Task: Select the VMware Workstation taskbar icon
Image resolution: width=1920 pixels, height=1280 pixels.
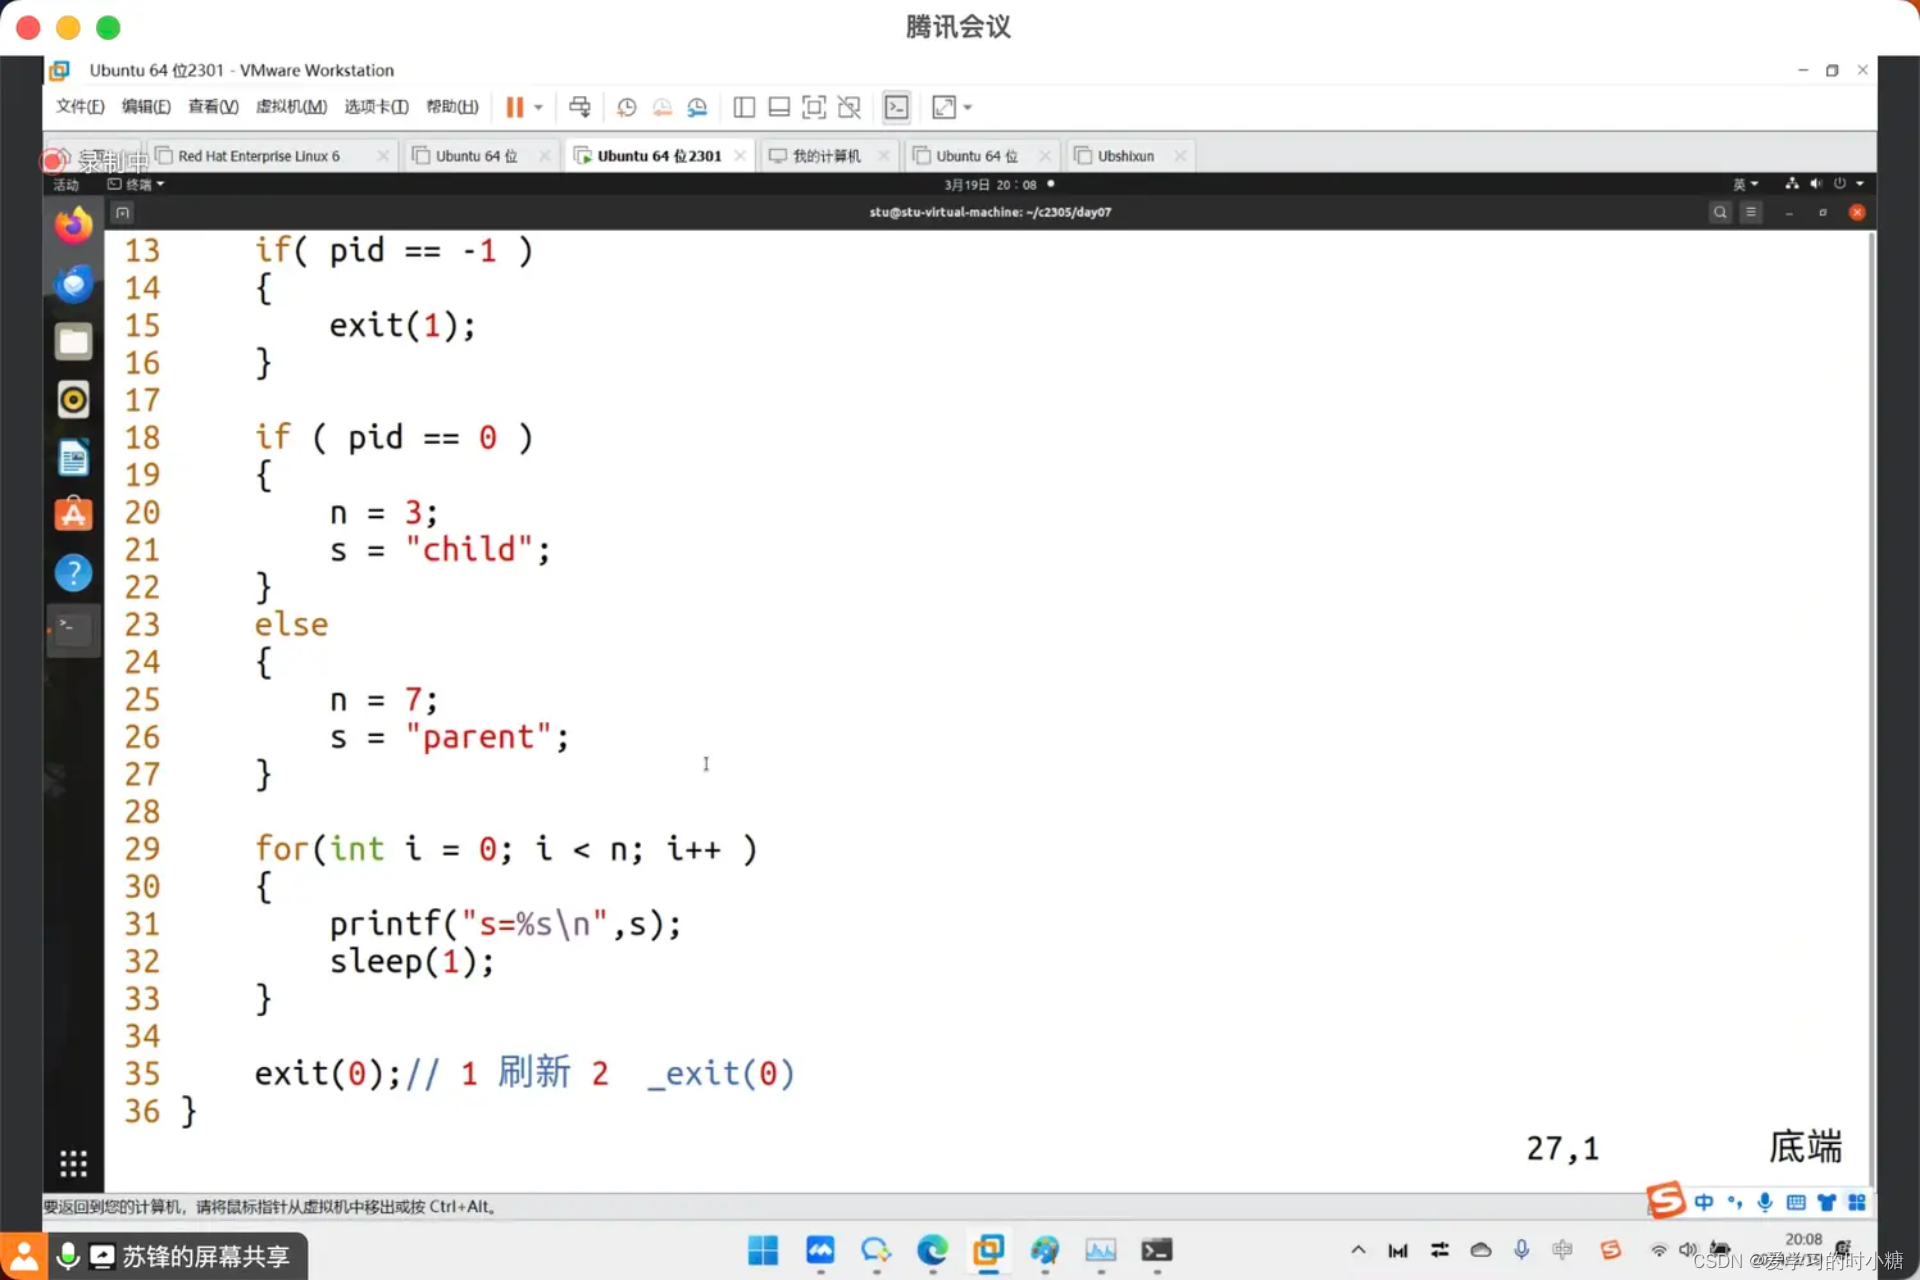Action: tap(988, 1250)
